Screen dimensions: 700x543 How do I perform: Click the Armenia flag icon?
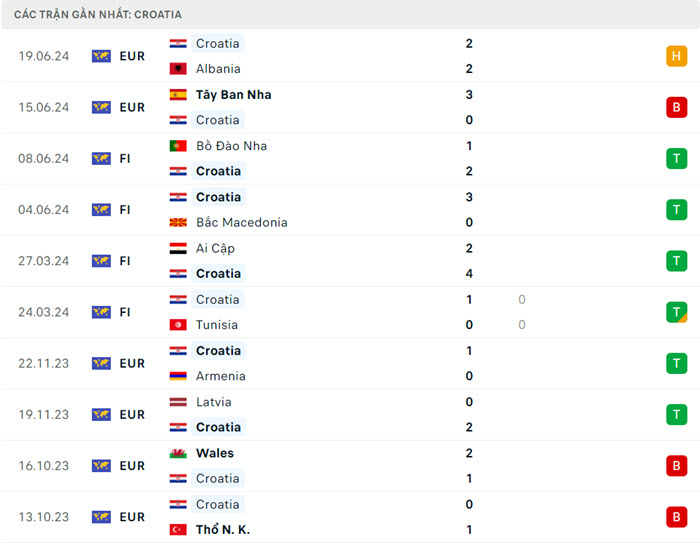point(178,376)
